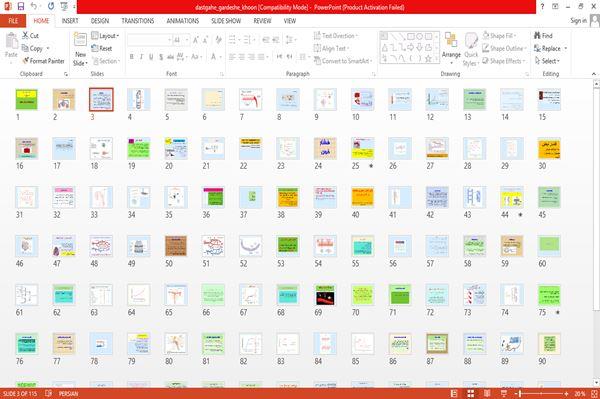600x399 pixels.
Task: Click the zoom slider in the status bar
Action: pos(542,393)
